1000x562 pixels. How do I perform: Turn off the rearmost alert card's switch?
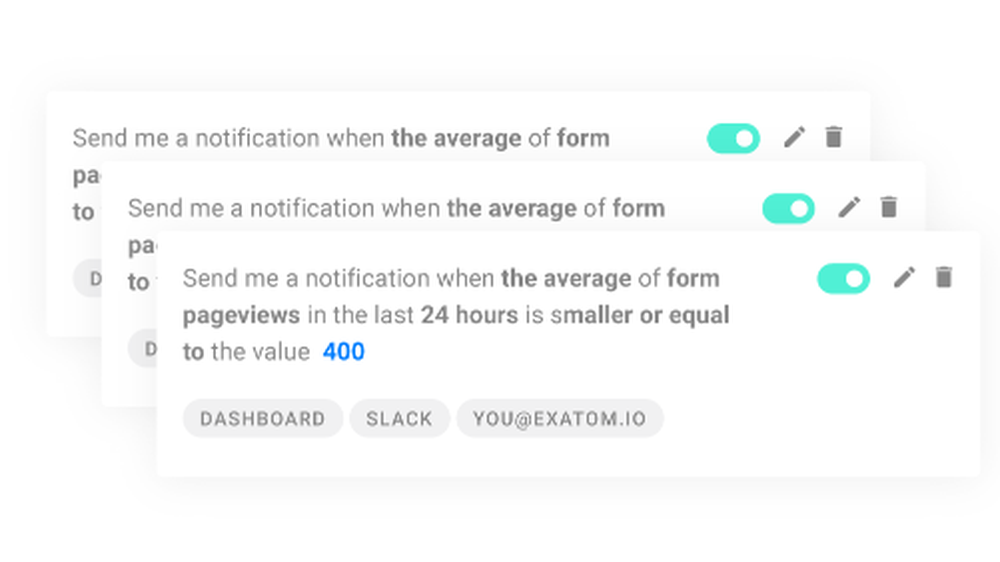[733, 138]
